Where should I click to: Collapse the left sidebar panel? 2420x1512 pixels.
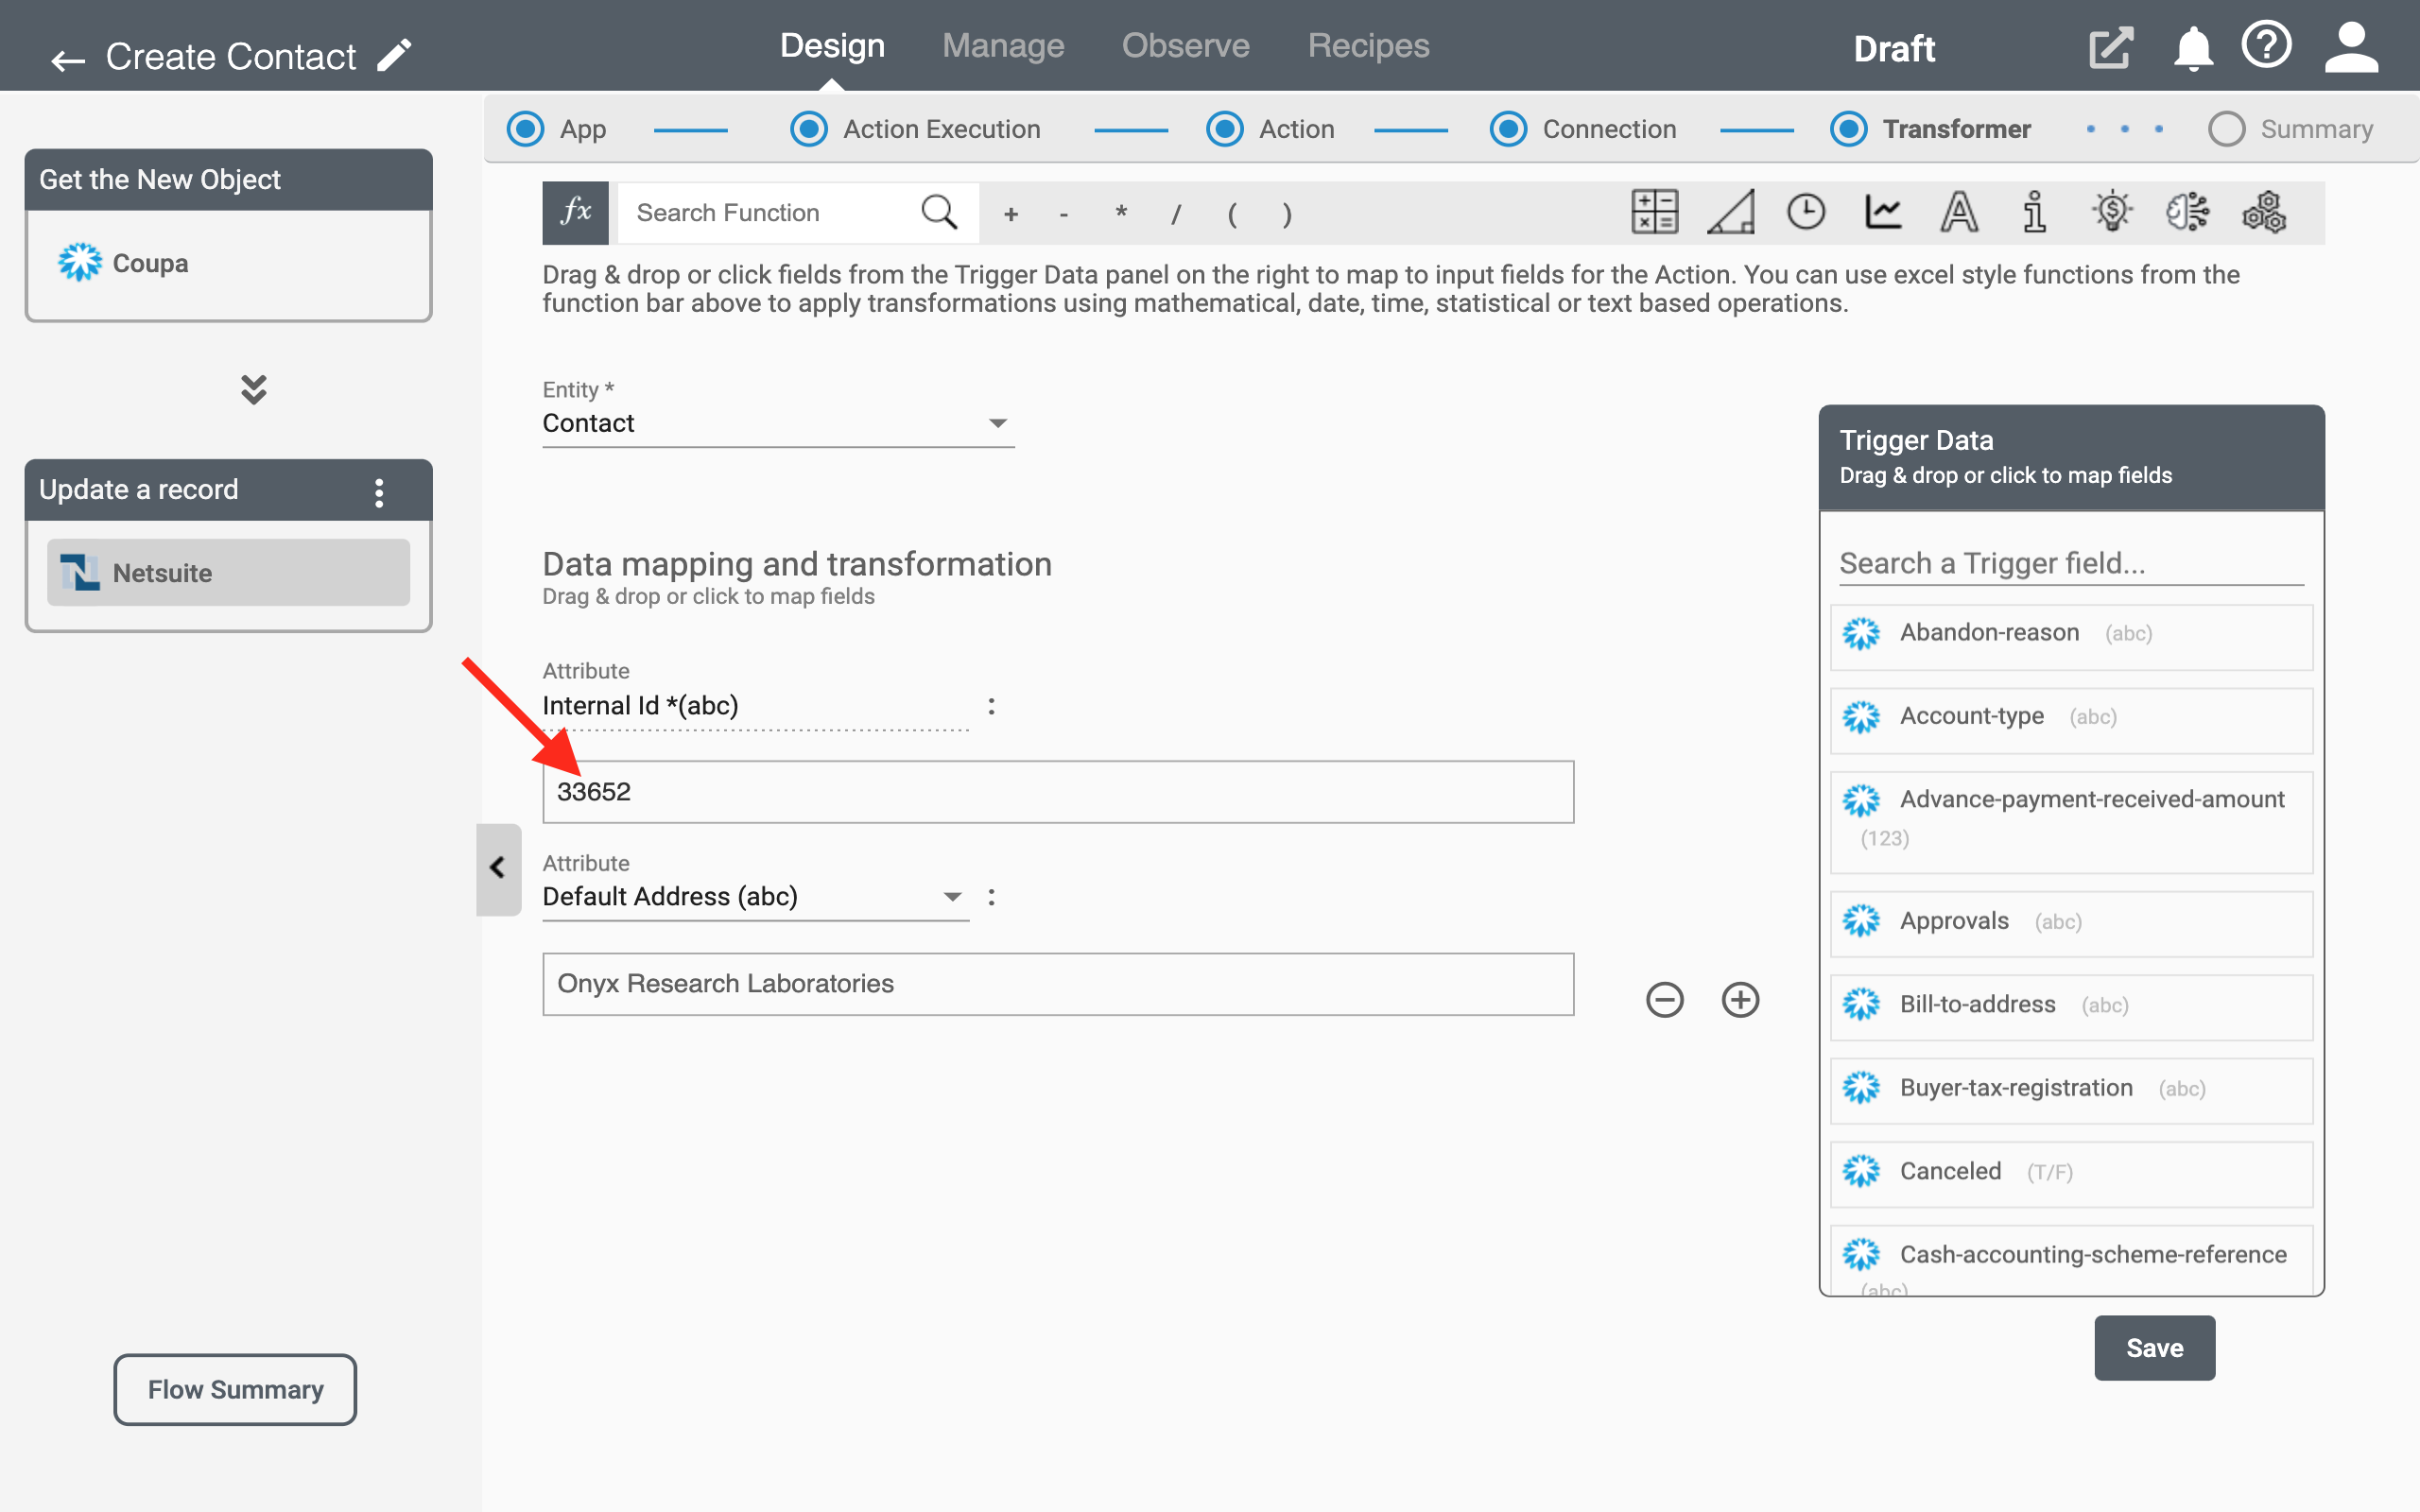click(x=498, y=868)
